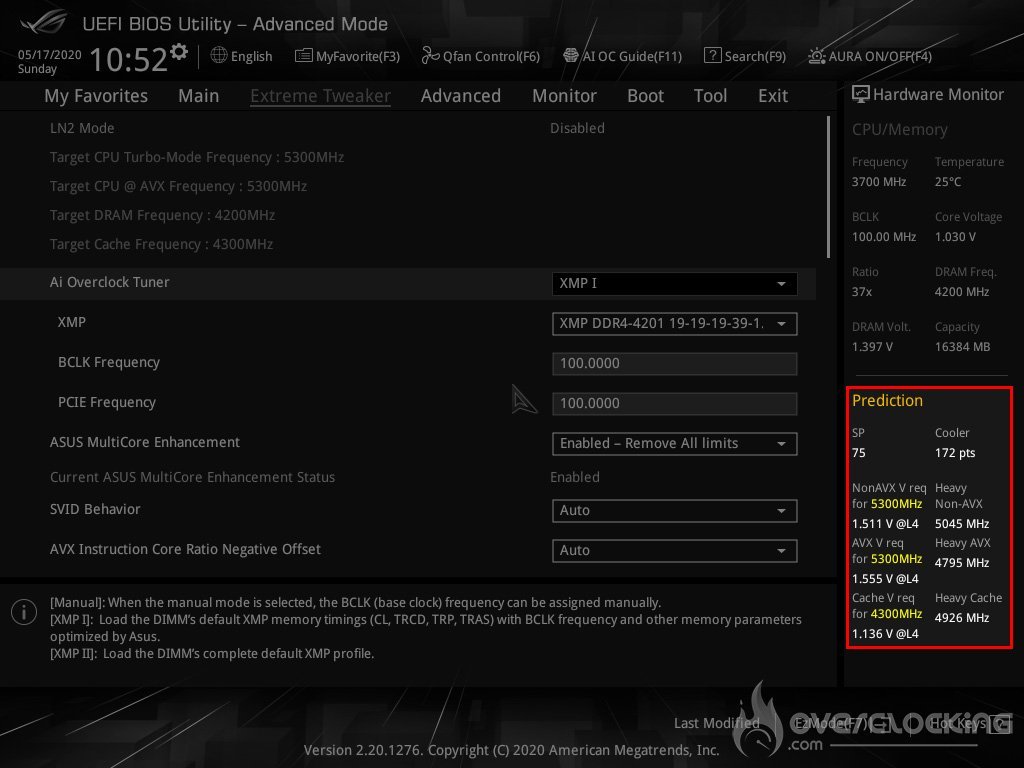Open the SVID Behavior dropdown
The width and height of the screenshot is (1024, 768).
tap(675, 511)
